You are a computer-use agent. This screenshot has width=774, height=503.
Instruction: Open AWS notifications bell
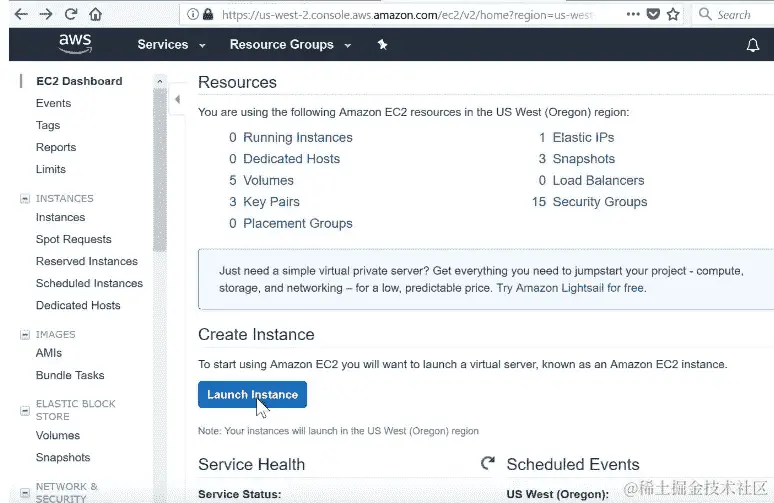(x=752, y=45)
